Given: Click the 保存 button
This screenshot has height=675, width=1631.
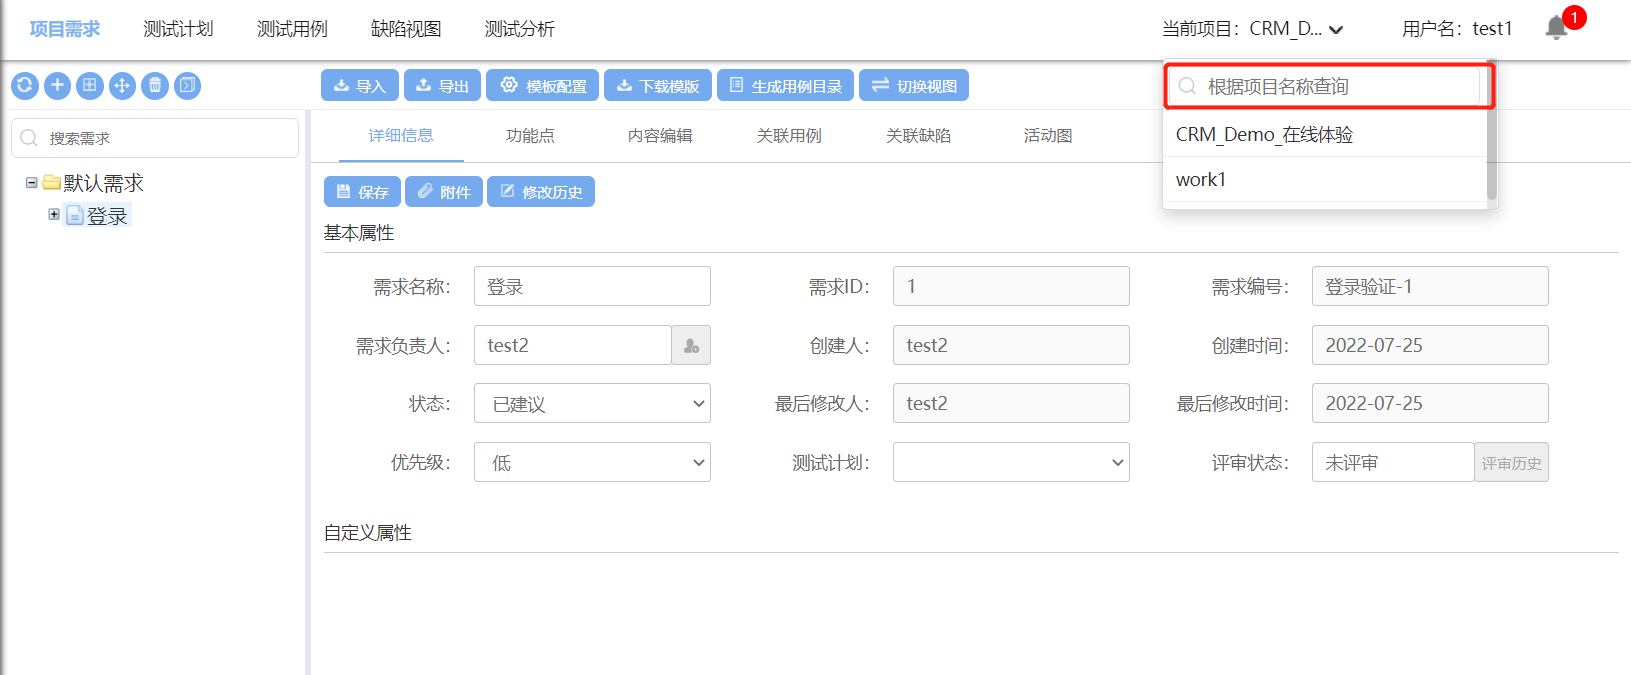Looking at the screenshot, I should coord(362,192).
